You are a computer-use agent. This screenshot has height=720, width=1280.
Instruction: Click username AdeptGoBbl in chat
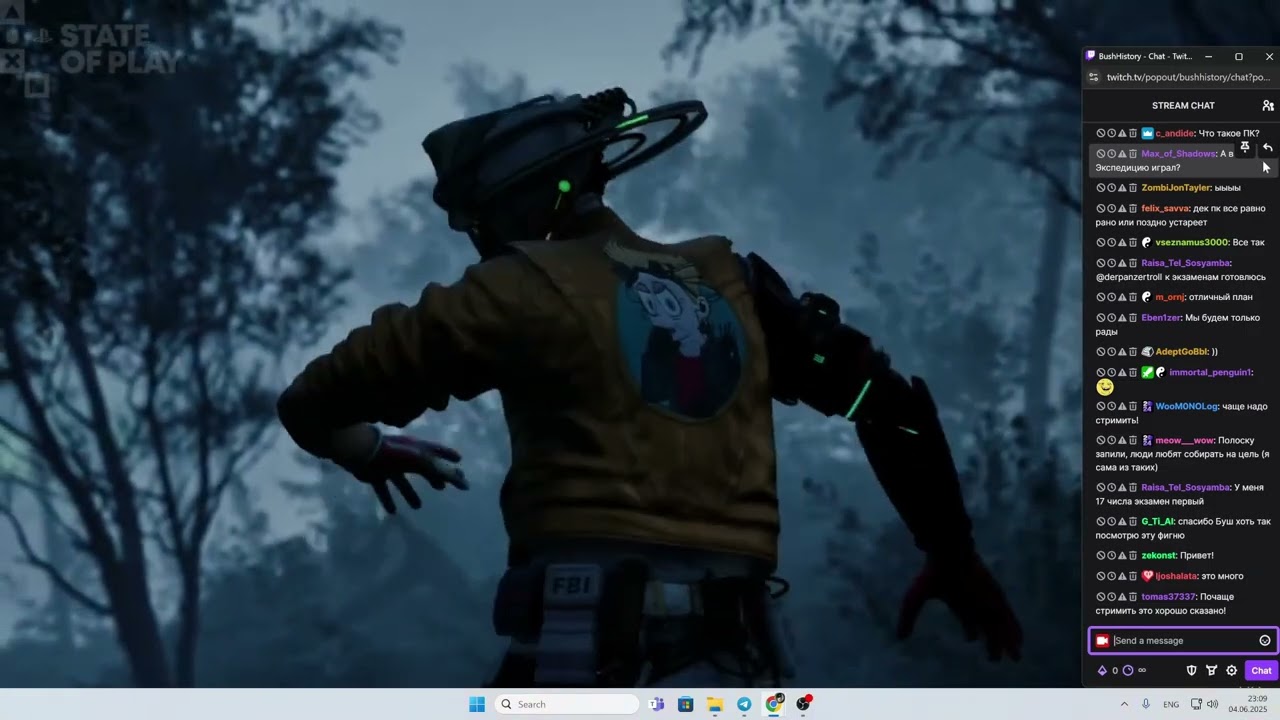pyautogui.click(x=1182, y=352)
